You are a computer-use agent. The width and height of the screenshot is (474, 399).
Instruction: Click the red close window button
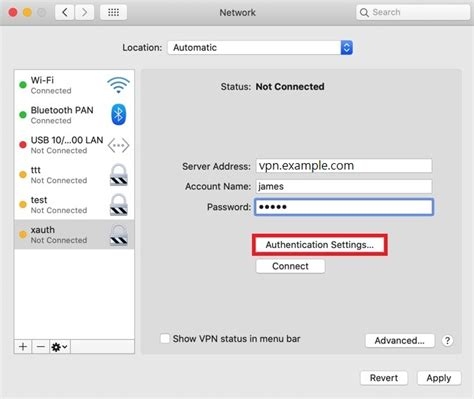(13, 13)
